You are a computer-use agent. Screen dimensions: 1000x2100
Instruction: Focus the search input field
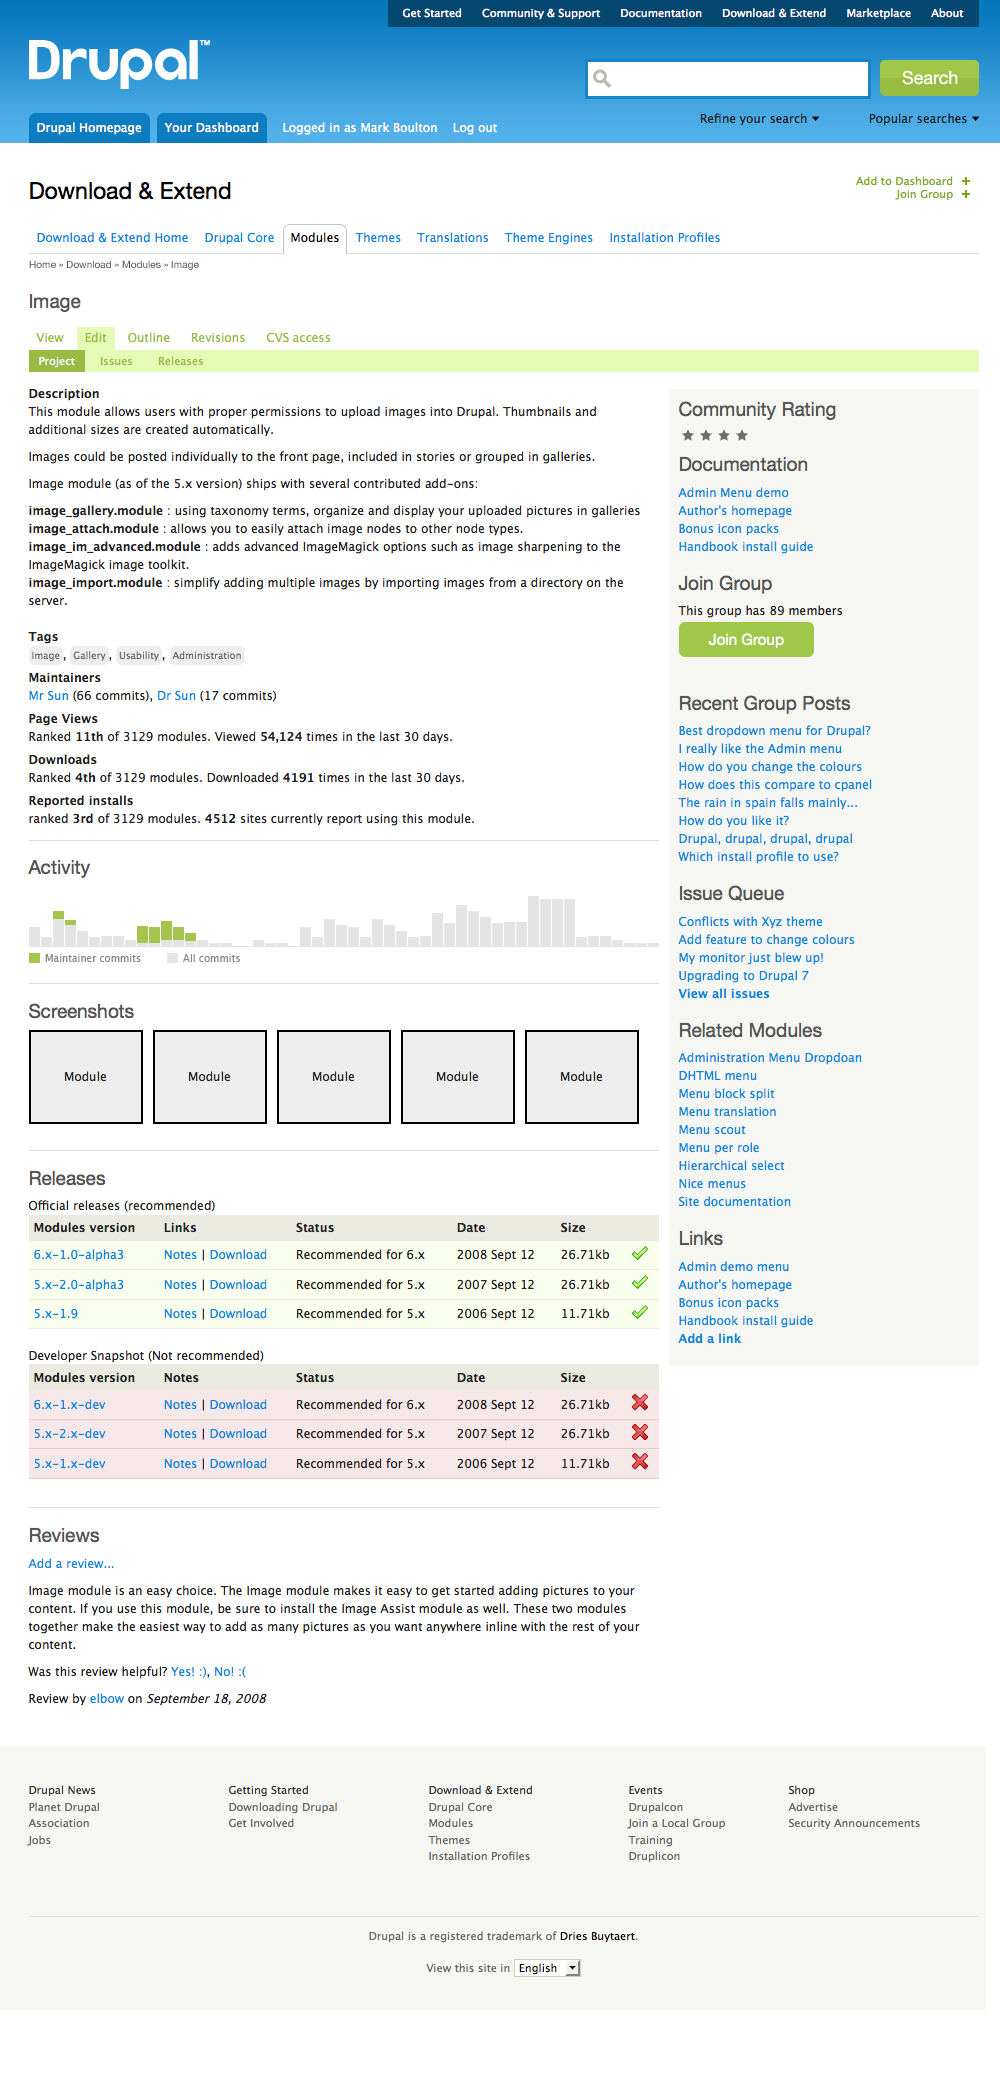[x=727, y=78]
